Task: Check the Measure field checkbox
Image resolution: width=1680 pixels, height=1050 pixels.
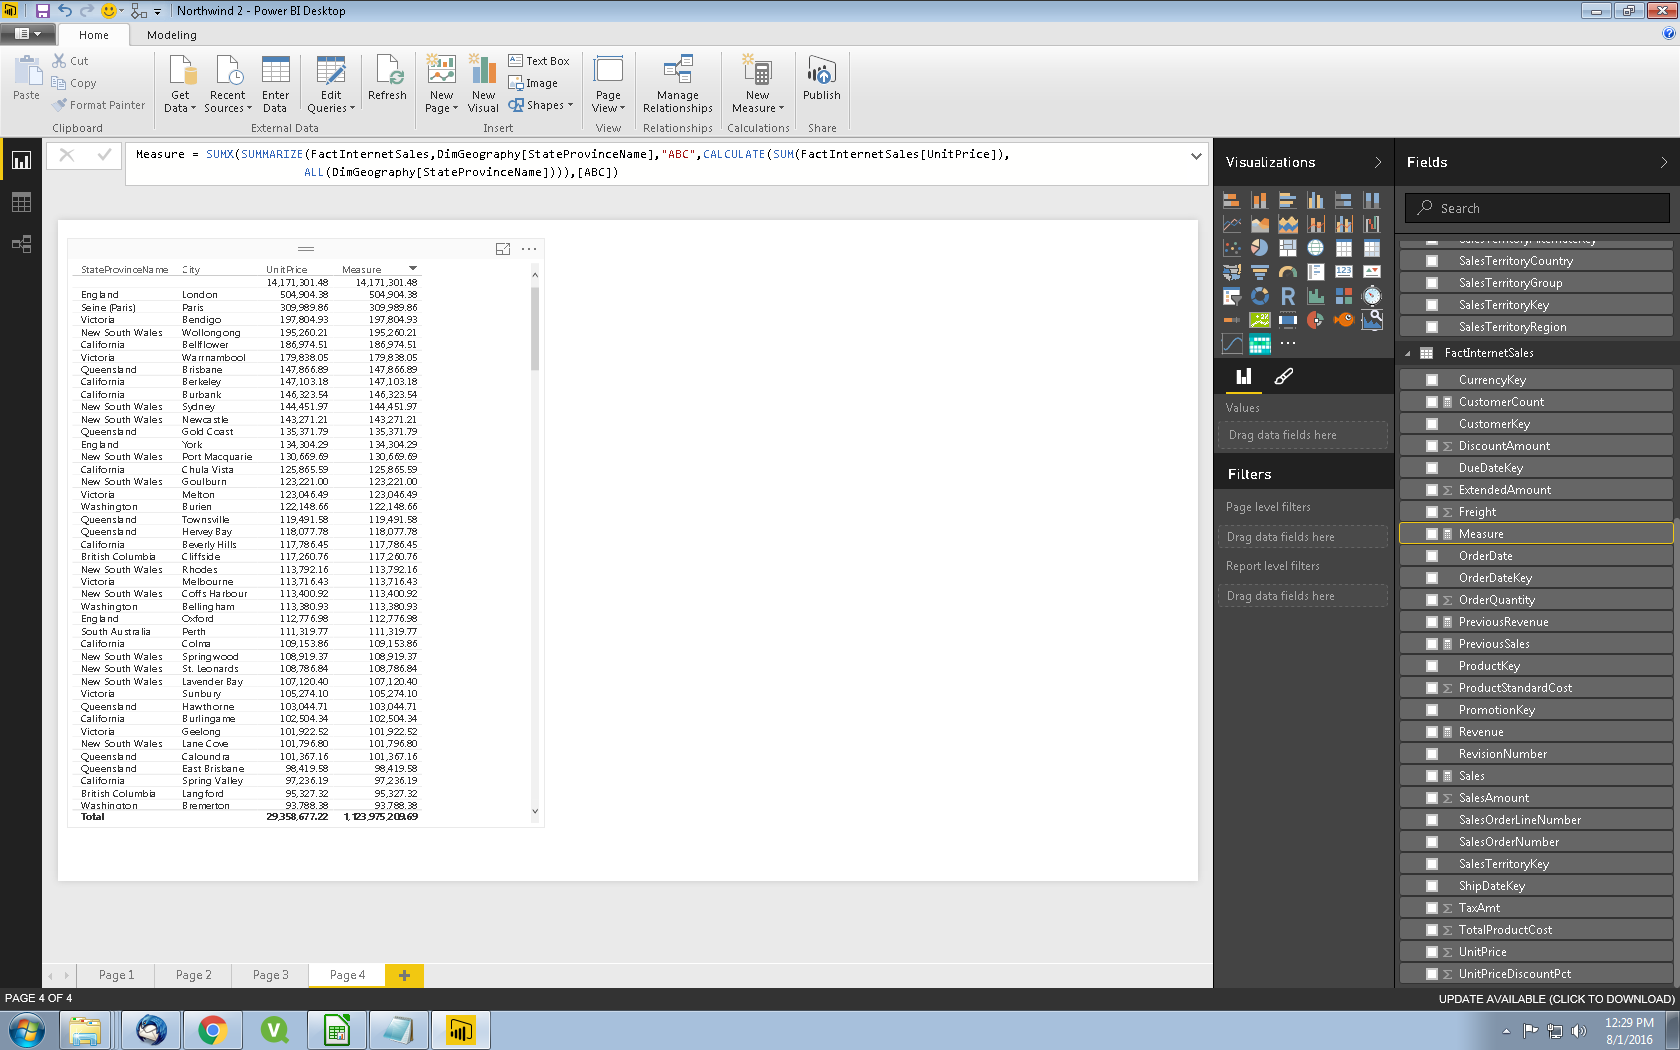Action: click(1432, 534)
